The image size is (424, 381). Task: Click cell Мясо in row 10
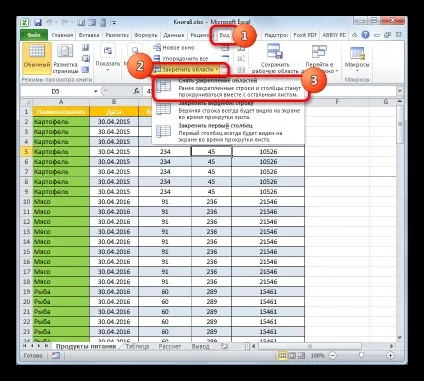(x=61, y=202)
